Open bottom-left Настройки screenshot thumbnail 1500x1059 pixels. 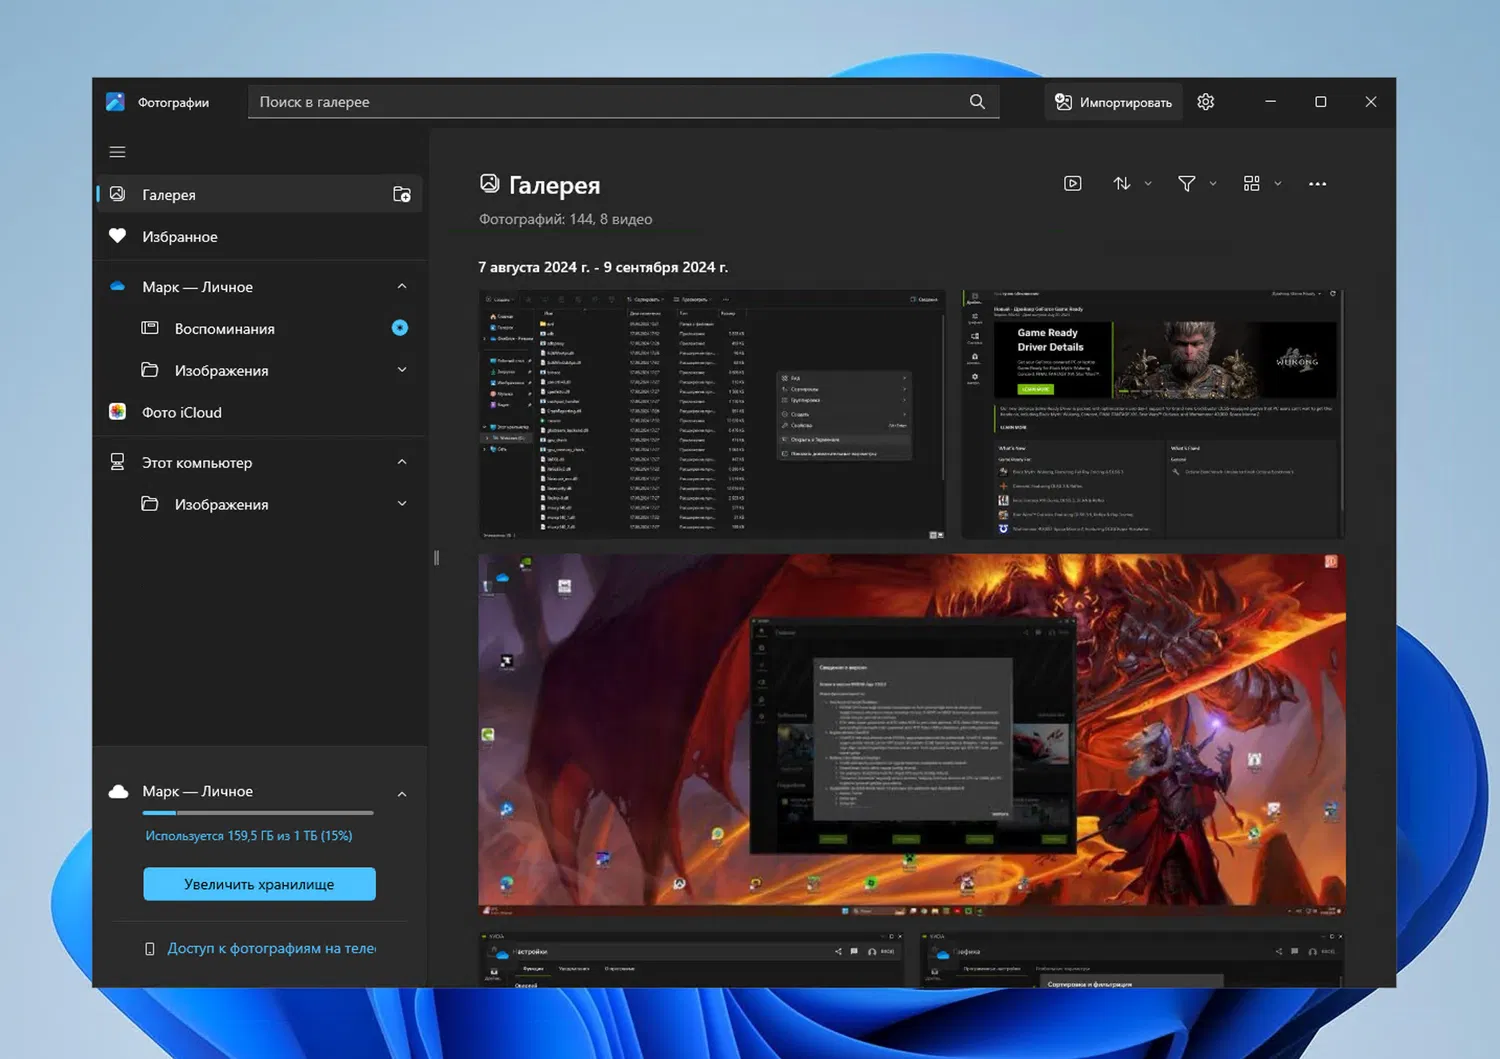(x=692, y=959)
